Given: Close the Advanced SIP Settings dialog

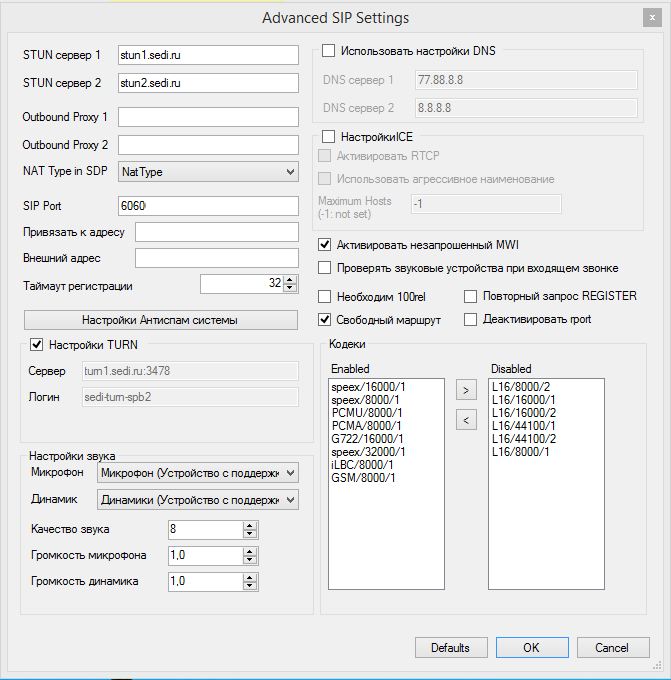Looking at the screenshot, I should click(x=652, y=18).
